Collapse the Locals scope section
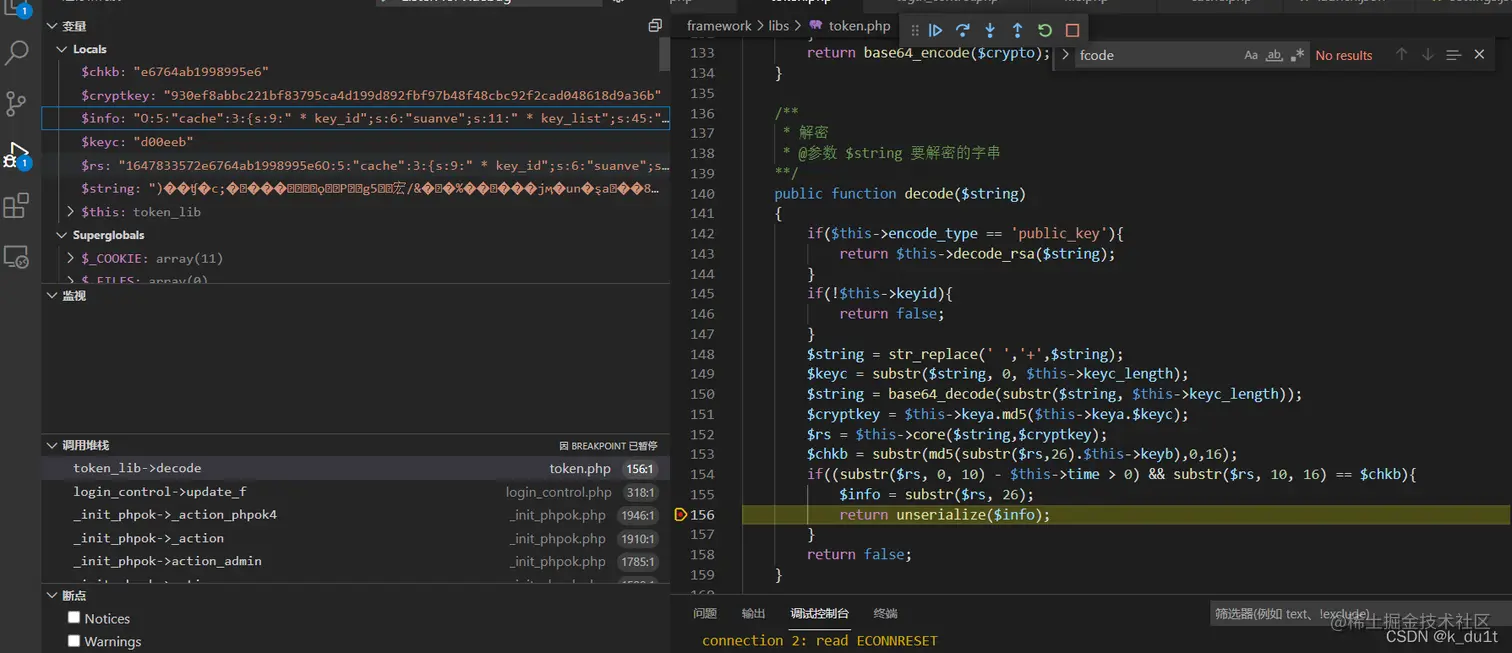The image size is (1512, 653). click(x=63, y=49)
